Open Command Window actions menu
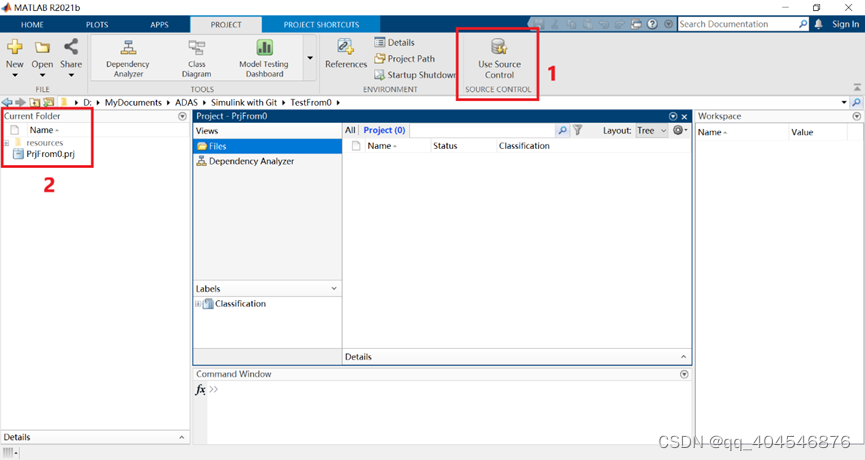The width and height of the screenshot is (865, 460). coord(684,375)
